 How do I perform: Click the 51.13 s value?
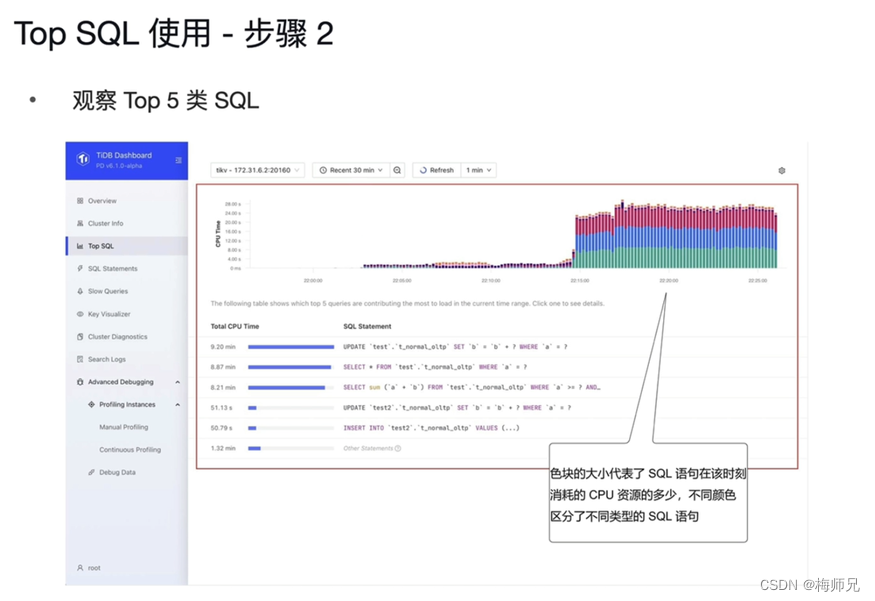click(222, 408)
